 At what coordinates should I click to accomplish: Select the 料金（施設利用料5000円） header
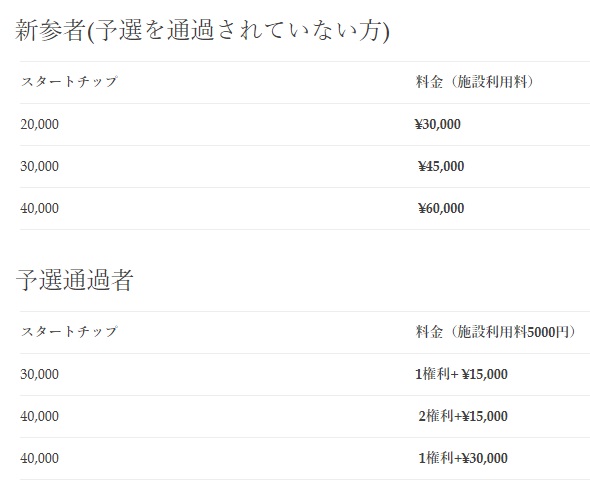(x=496, y=332)
